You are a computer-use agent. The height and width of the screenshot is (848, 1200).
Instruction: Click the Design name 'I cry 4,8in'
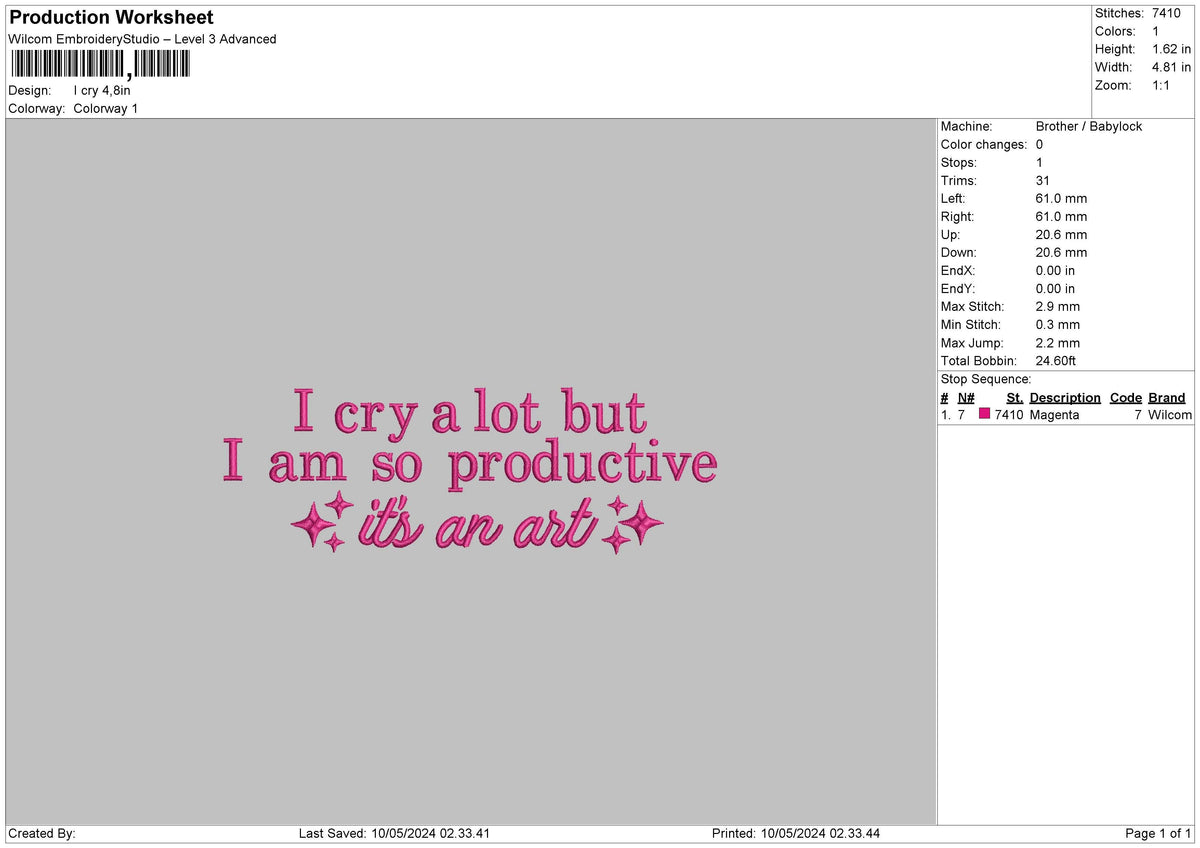point(102,90)
